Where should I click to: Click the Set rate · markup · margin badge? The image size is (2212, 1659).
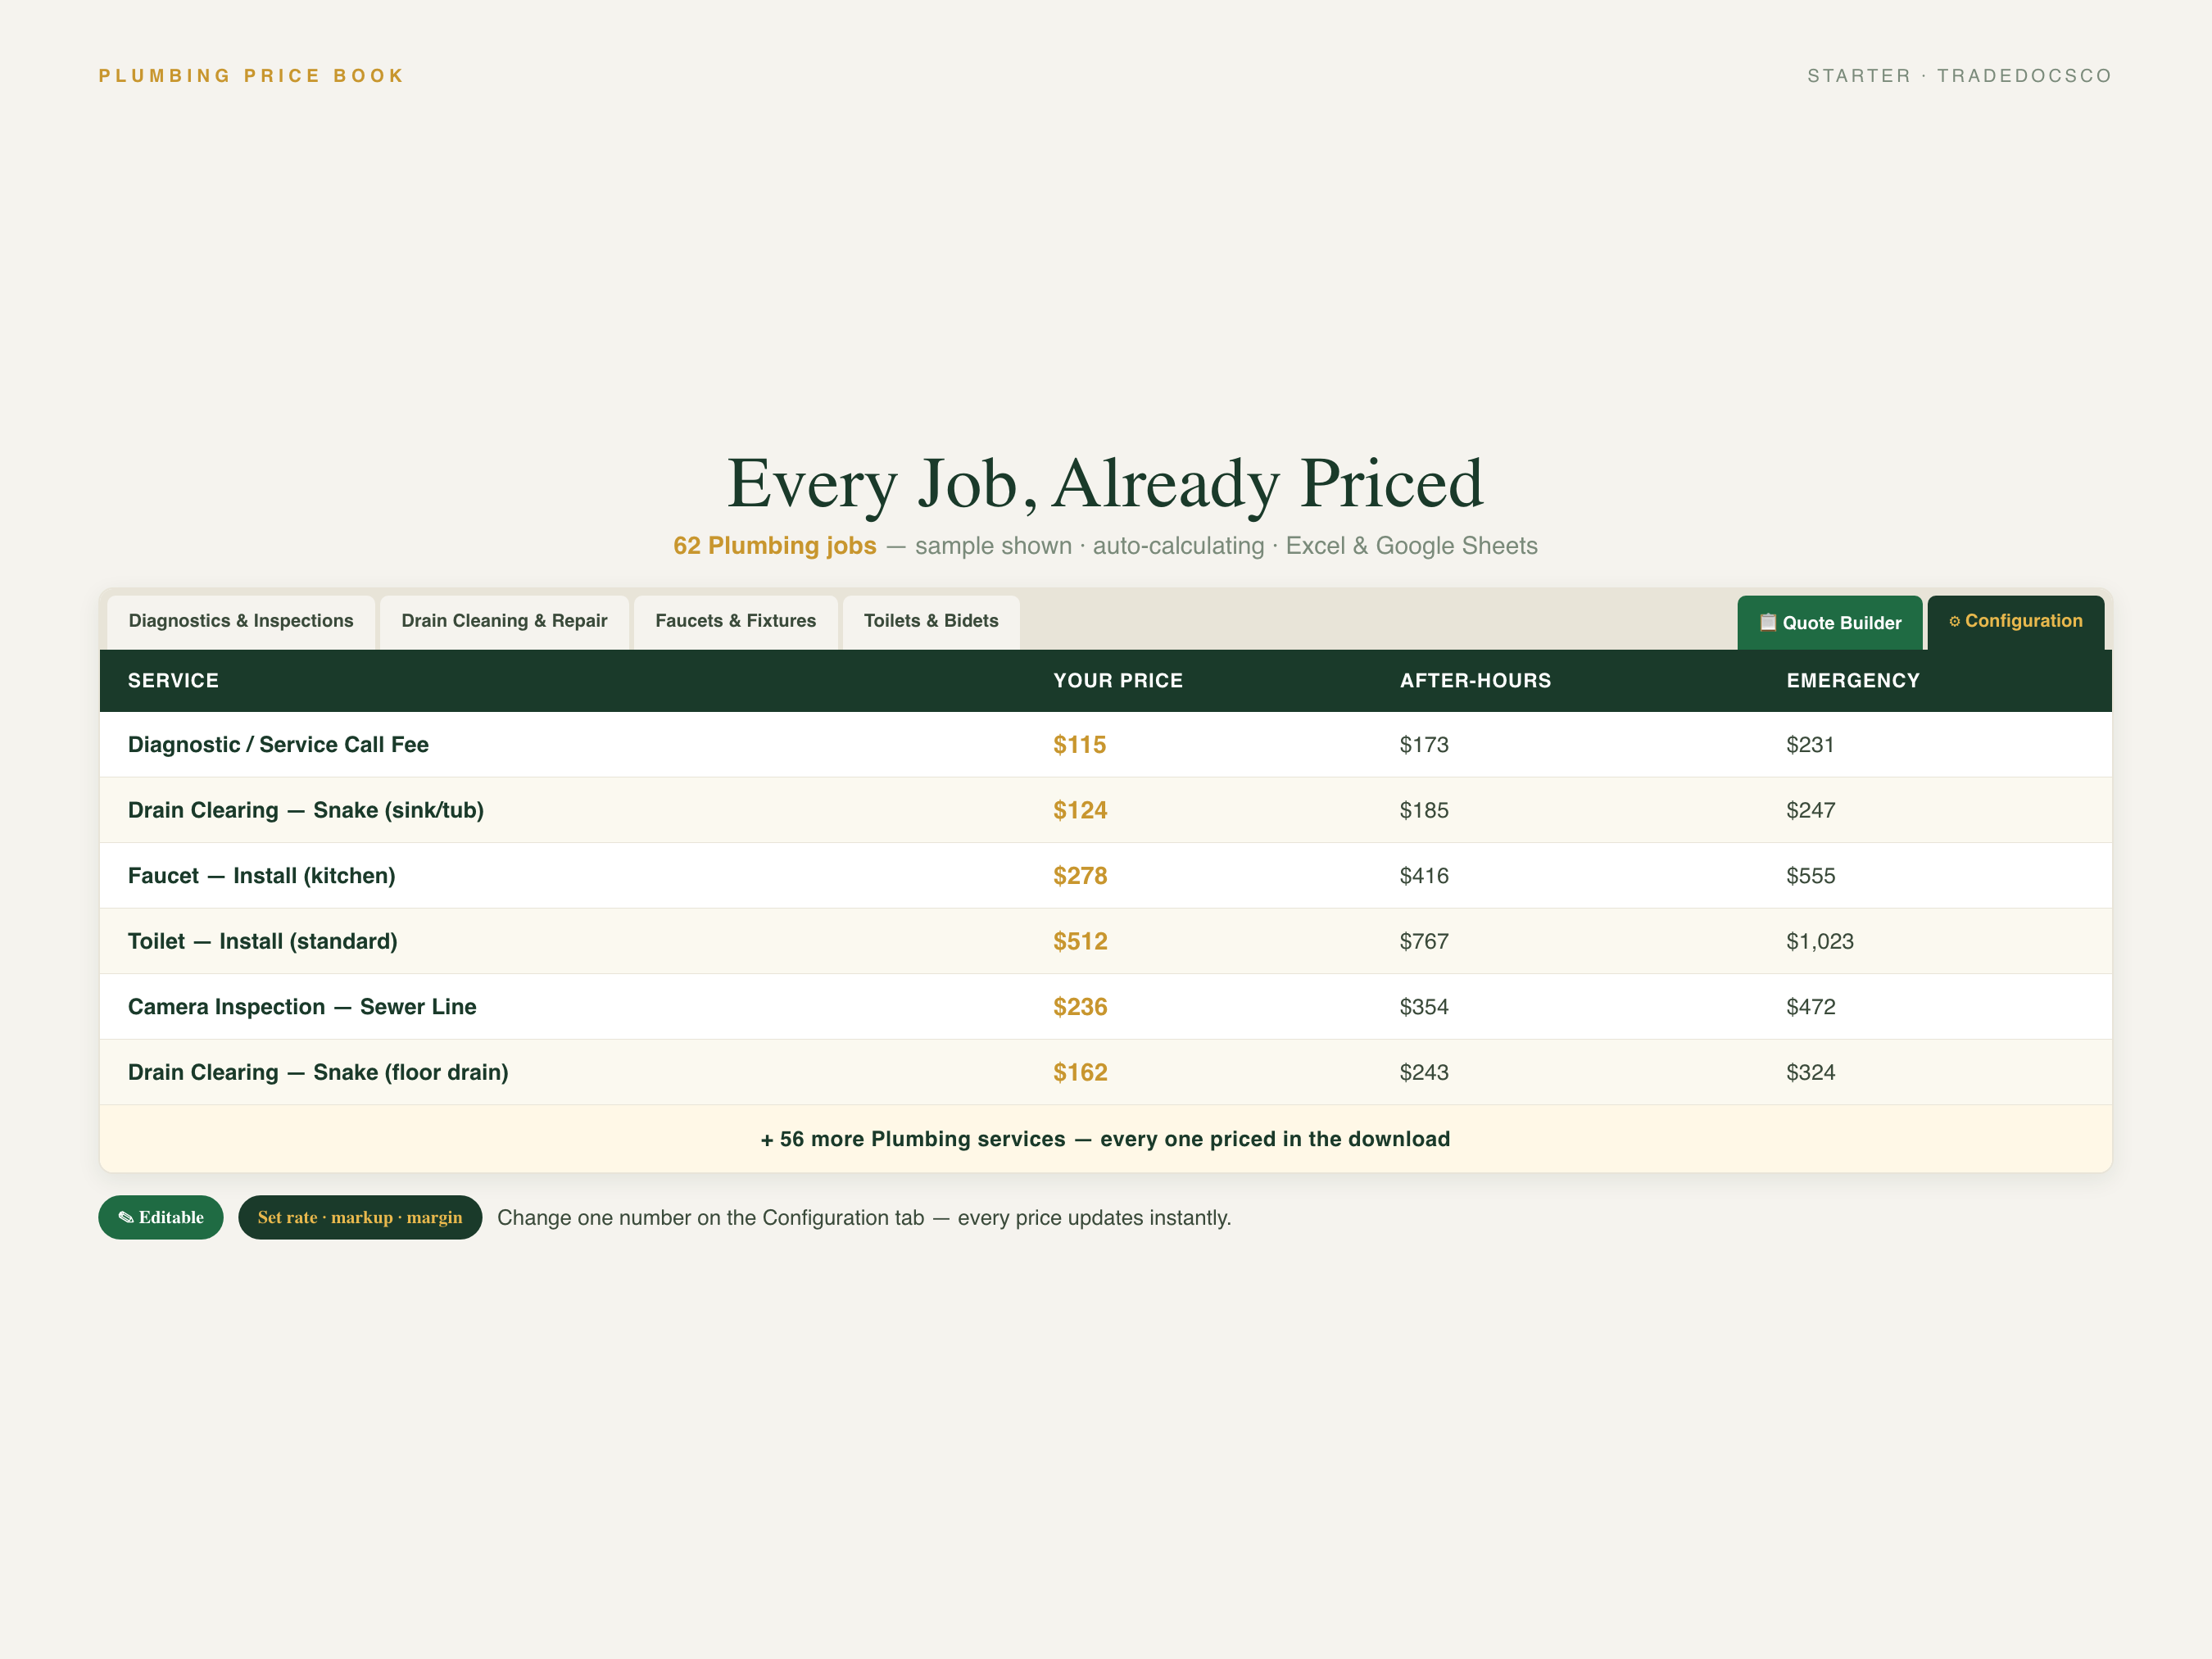(360, 1217)
